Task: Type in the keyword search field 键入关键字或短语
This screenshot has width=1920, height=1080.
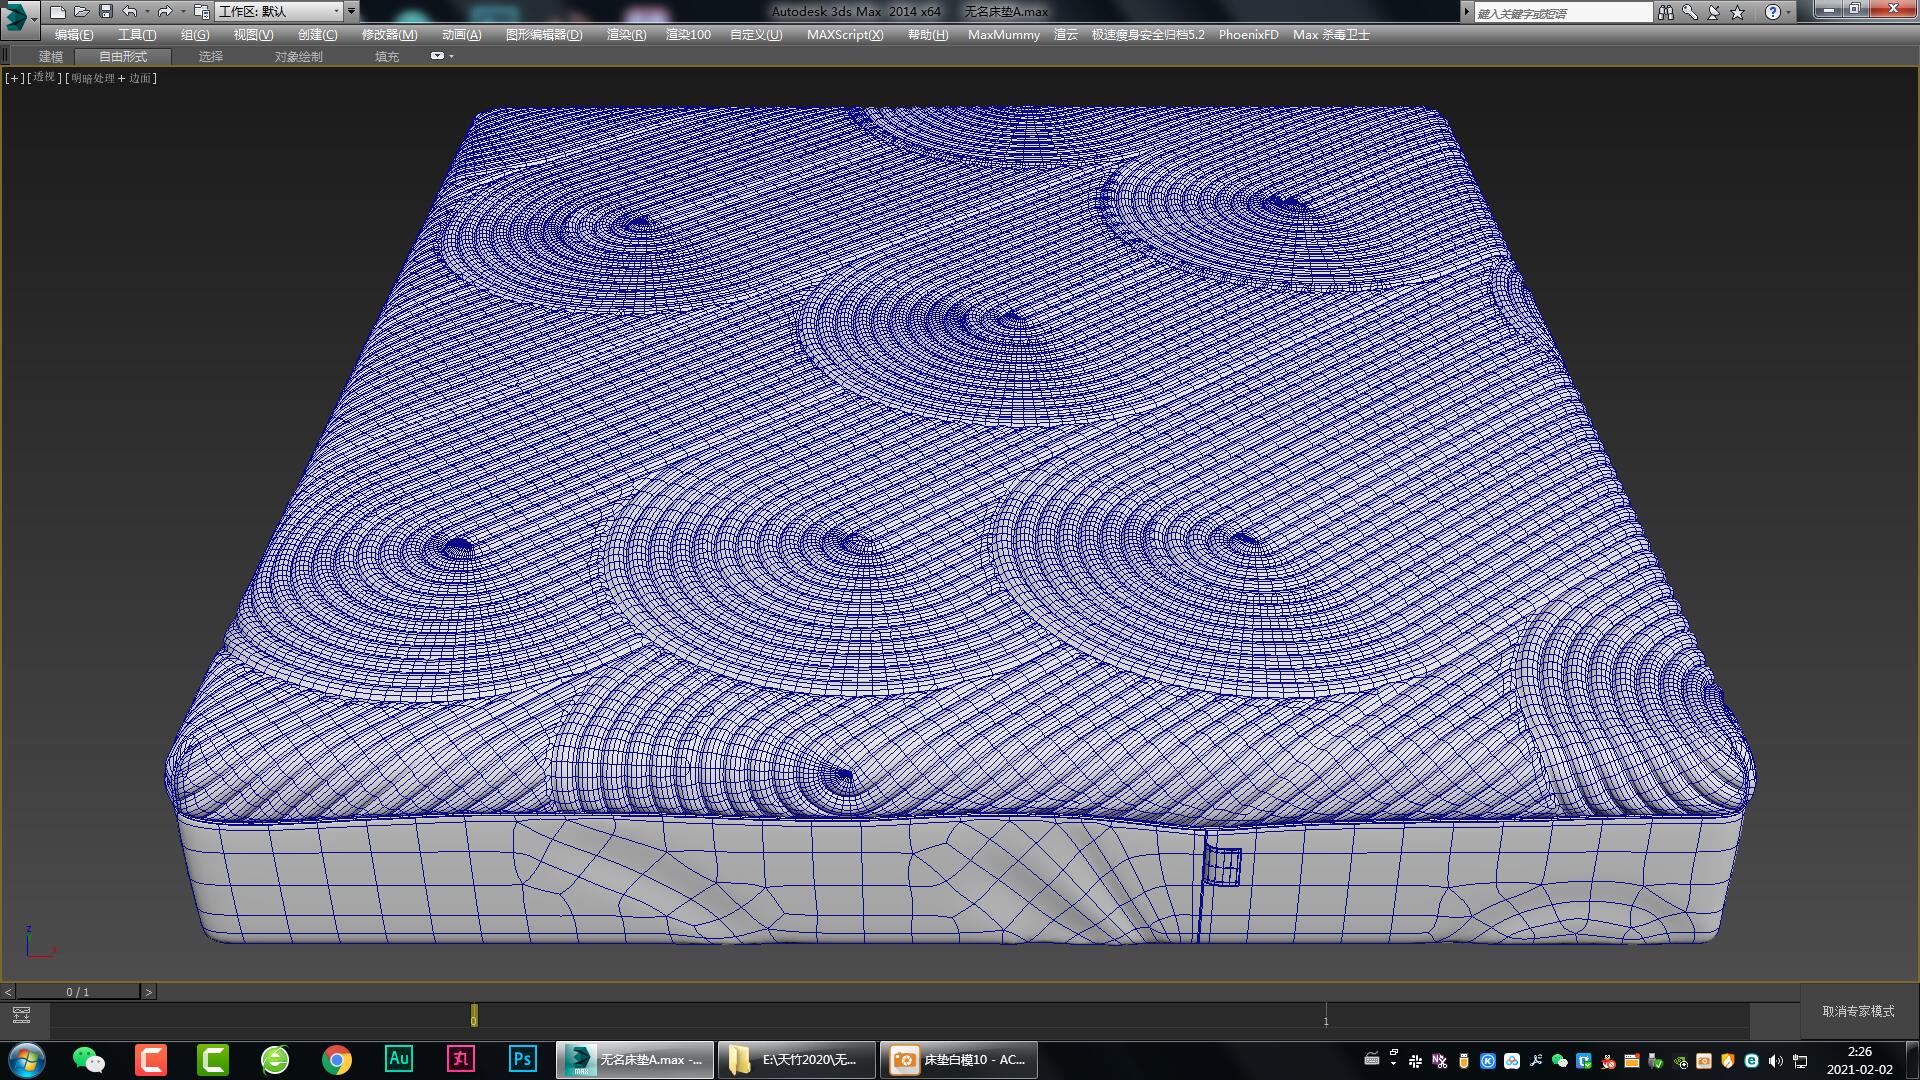Action: click(1560, 11)
